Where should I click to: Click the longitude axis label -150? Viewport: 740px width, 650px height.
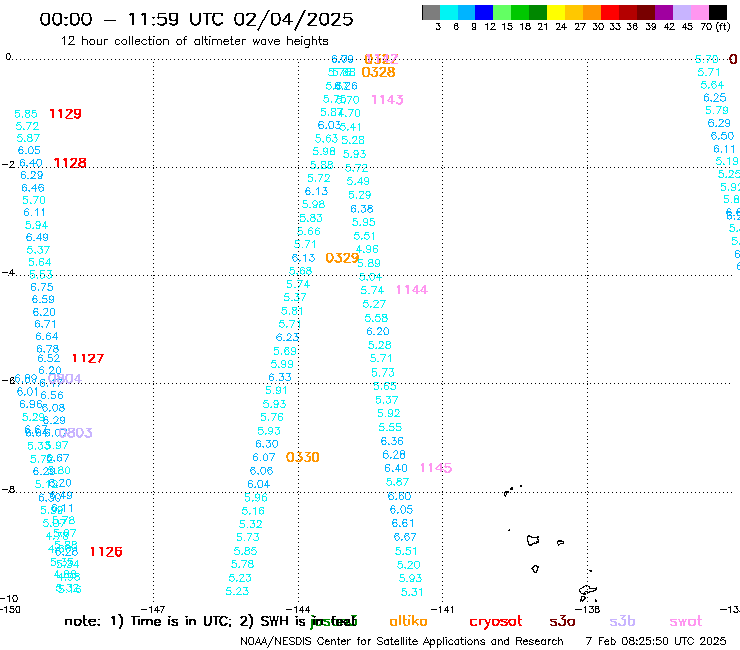click(10, 609)
